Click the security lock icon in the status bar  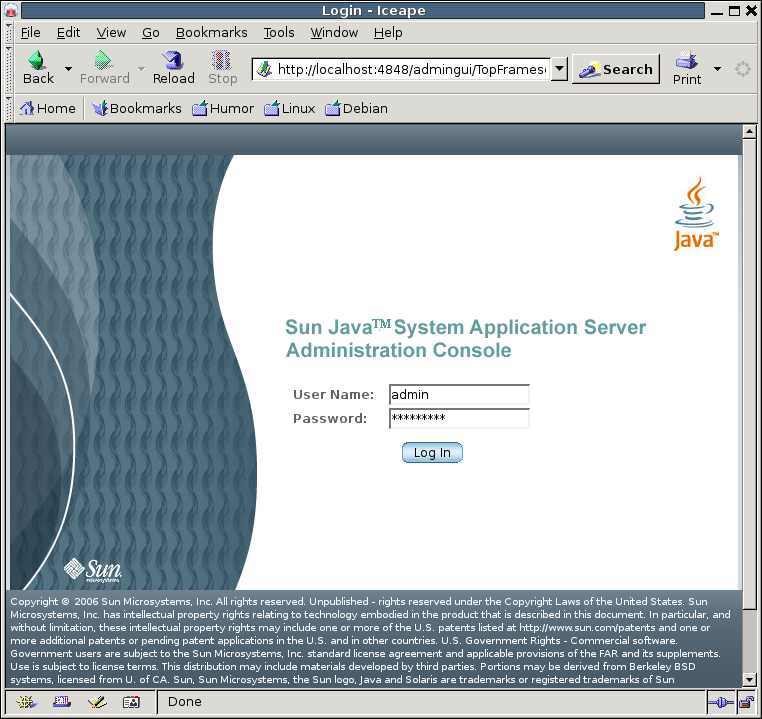pos(746,702)
